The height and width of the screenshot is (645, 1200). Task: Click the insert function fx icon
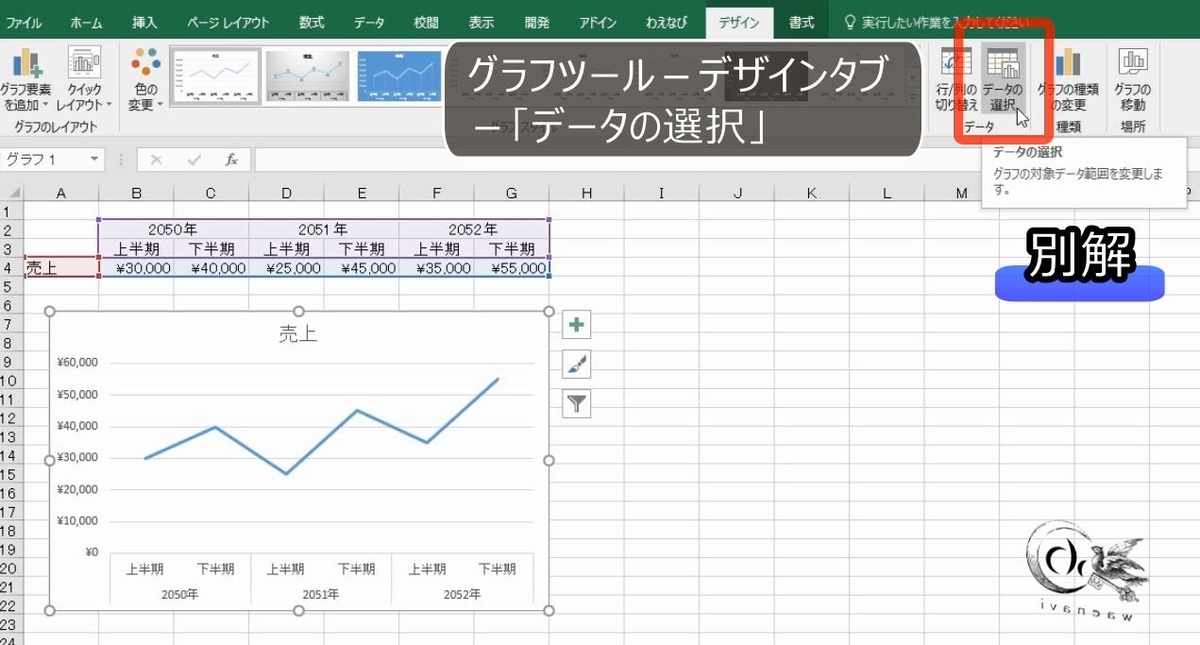[230, 160]
